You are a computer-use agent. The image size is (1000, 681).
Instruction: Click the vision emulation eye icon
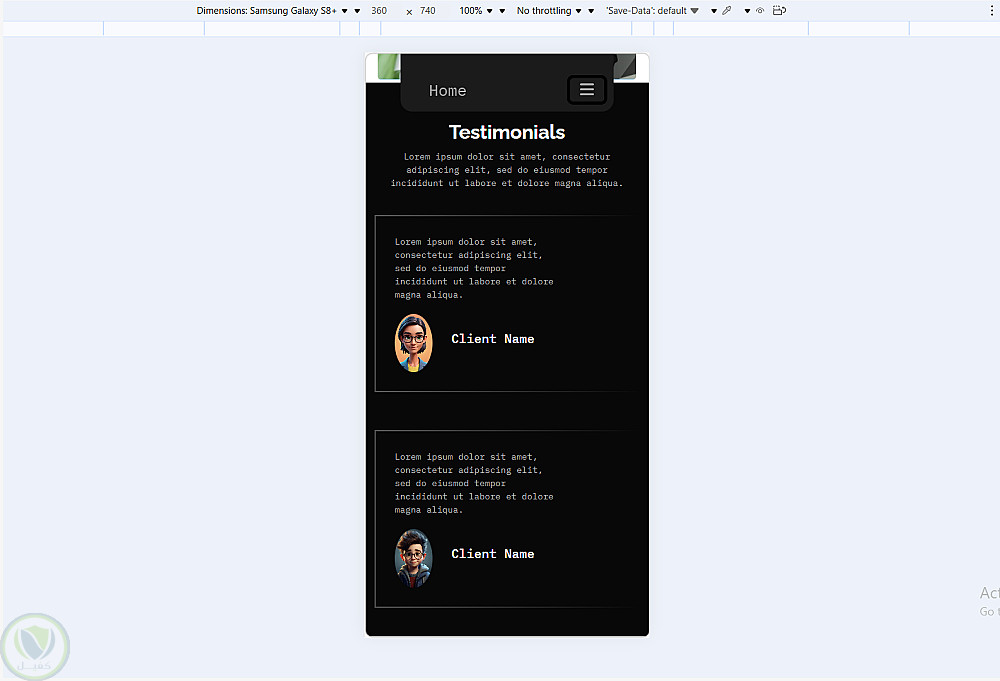tap(760, 10)
